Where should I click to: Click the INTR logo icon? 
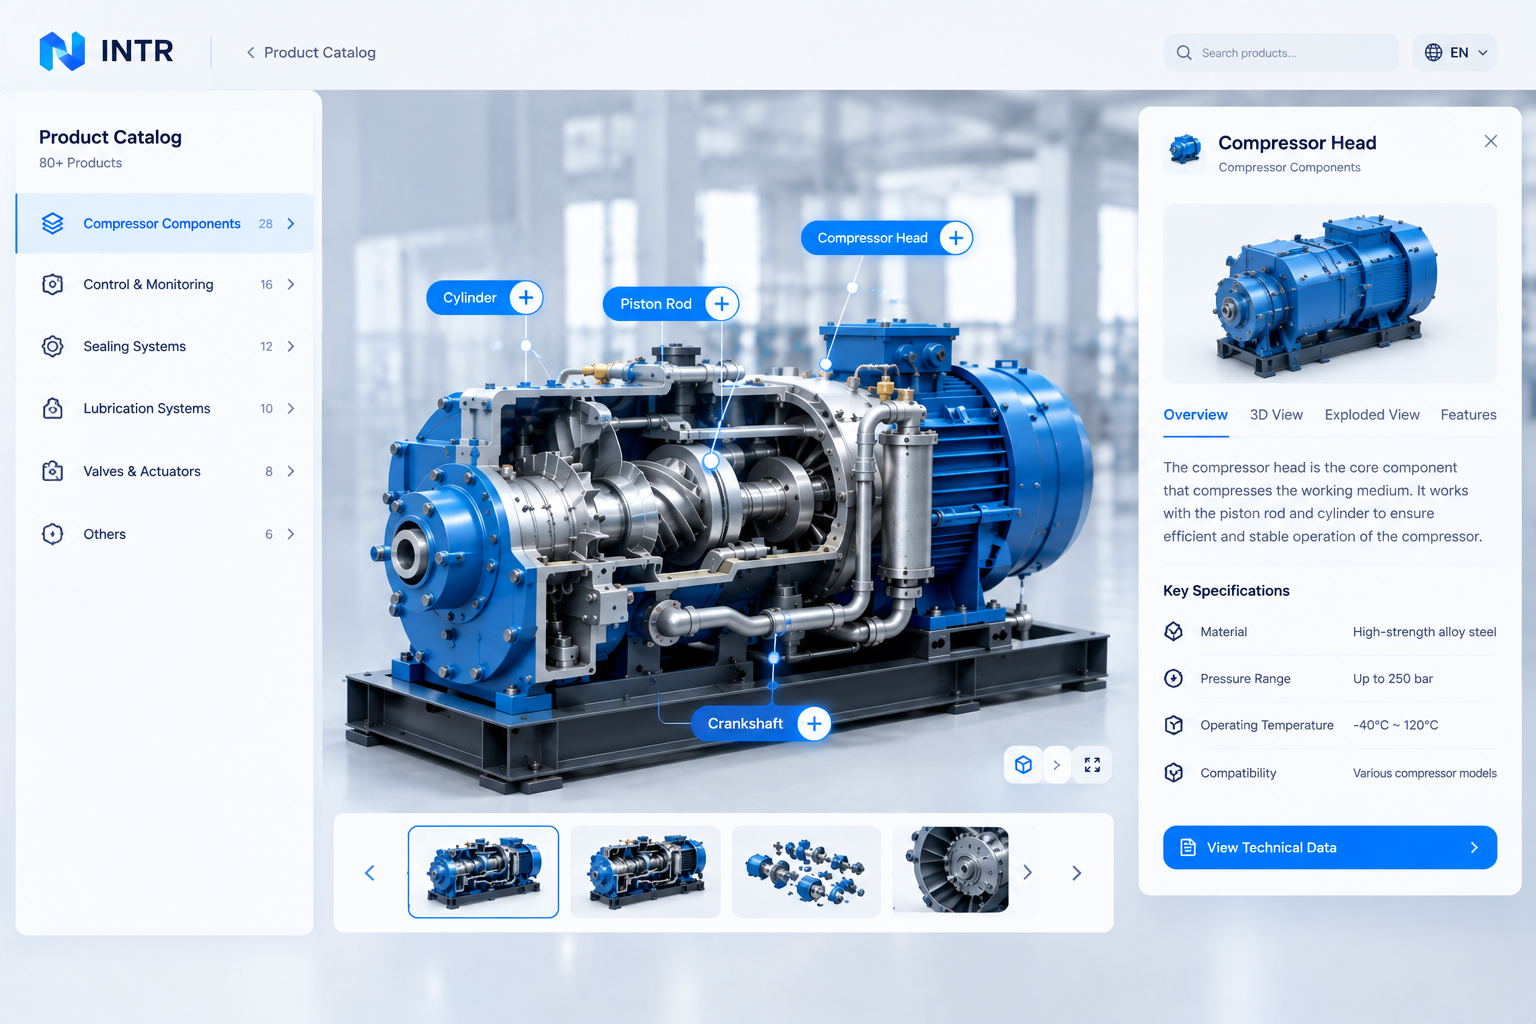(x=62, y=51)
